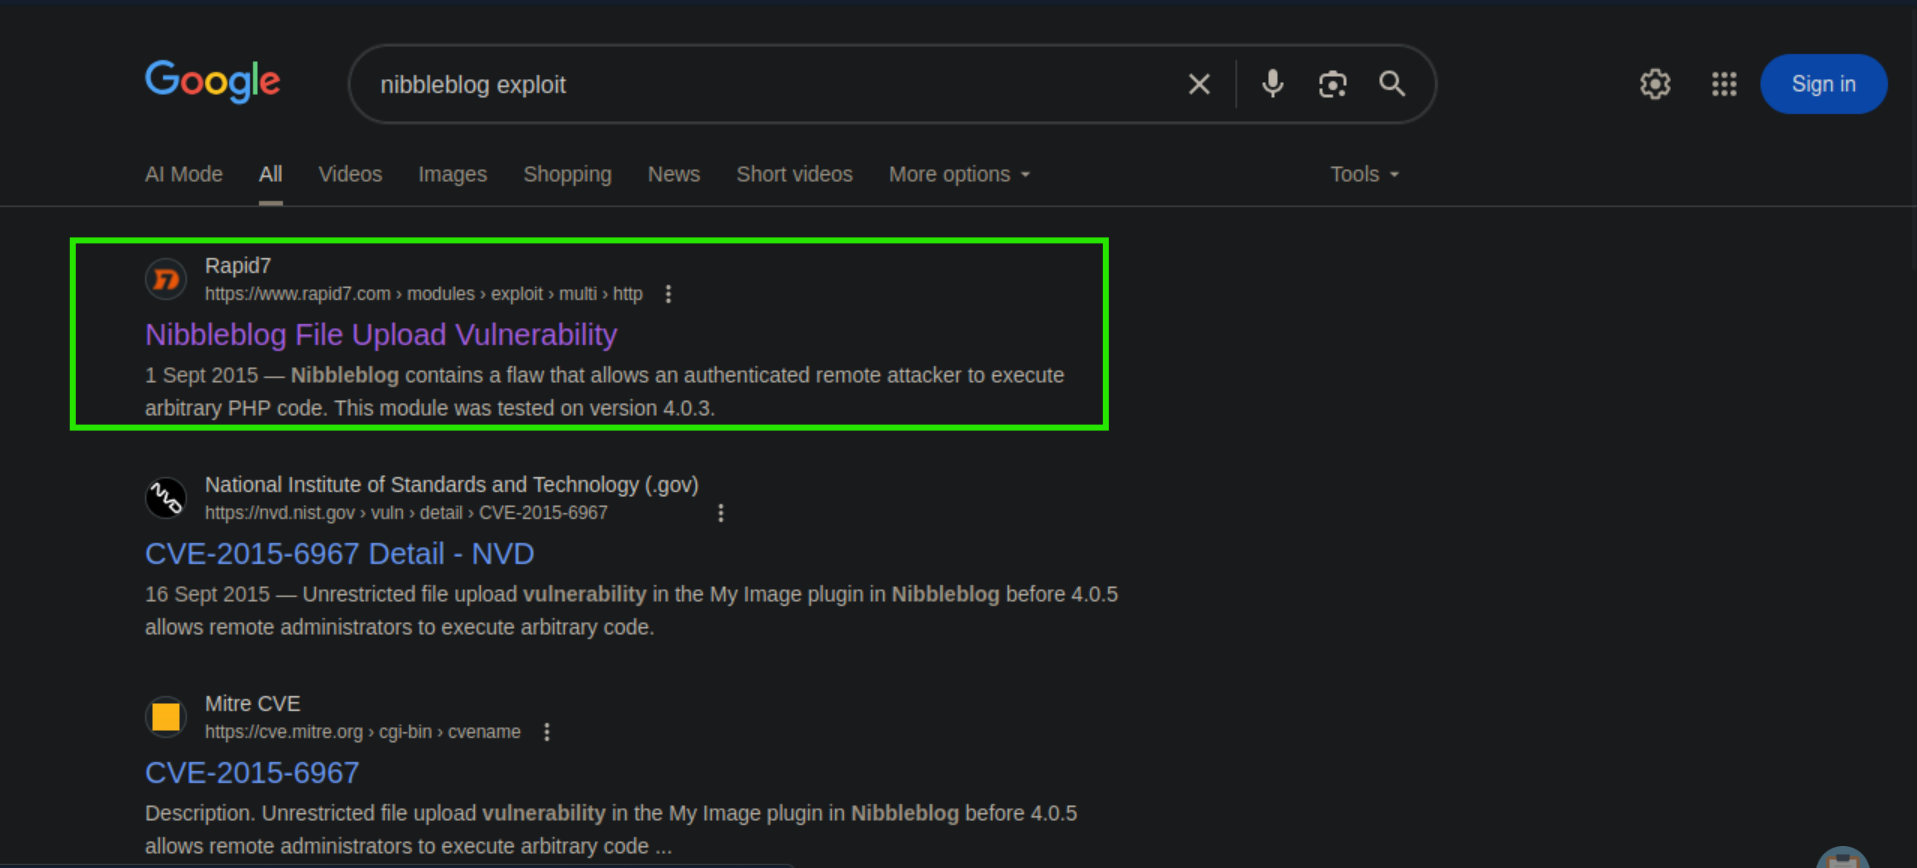Open settings gear icon

tap(1655, 84)
